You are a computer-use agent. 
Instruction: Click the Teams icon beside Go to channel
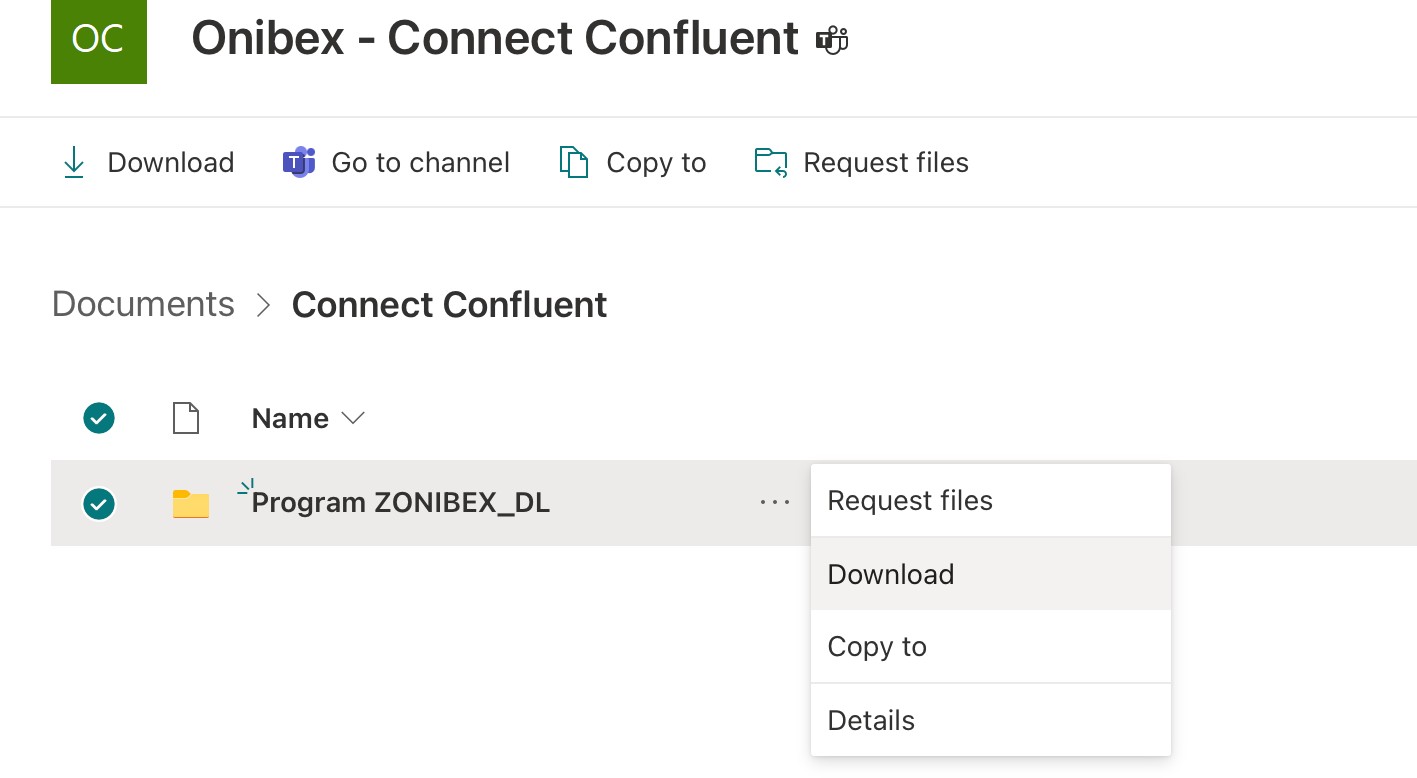coord(299,162)
